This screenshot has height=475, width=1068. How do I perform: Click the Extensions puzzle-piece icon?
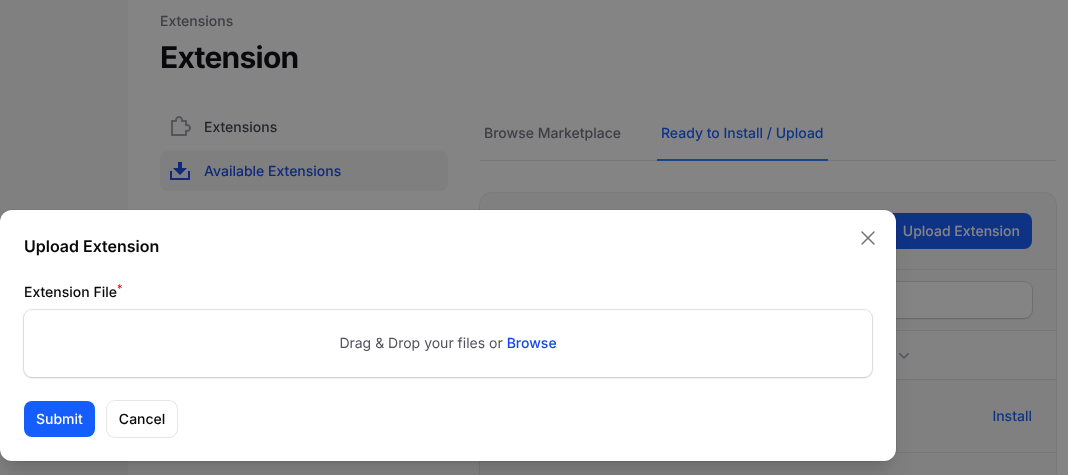pyautogui.click(x=180, y=127)
